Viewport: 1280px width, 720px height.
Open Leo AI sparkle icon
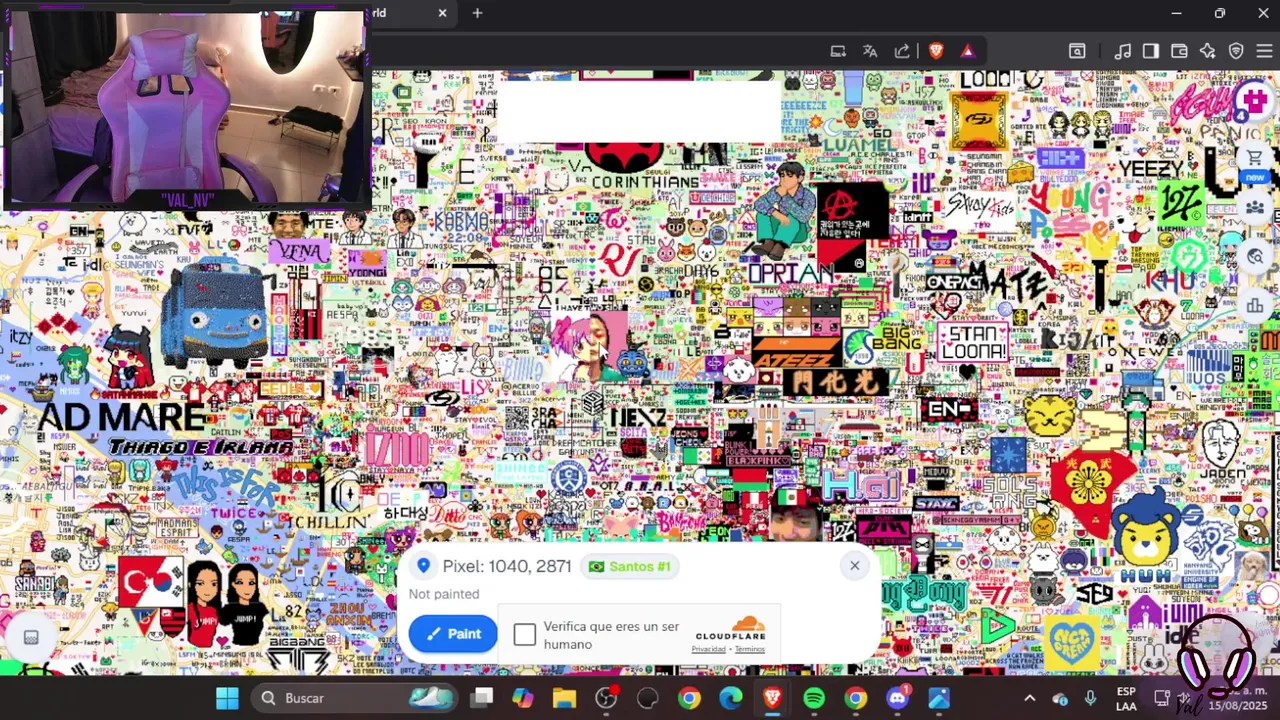(x=1207, y=51)
